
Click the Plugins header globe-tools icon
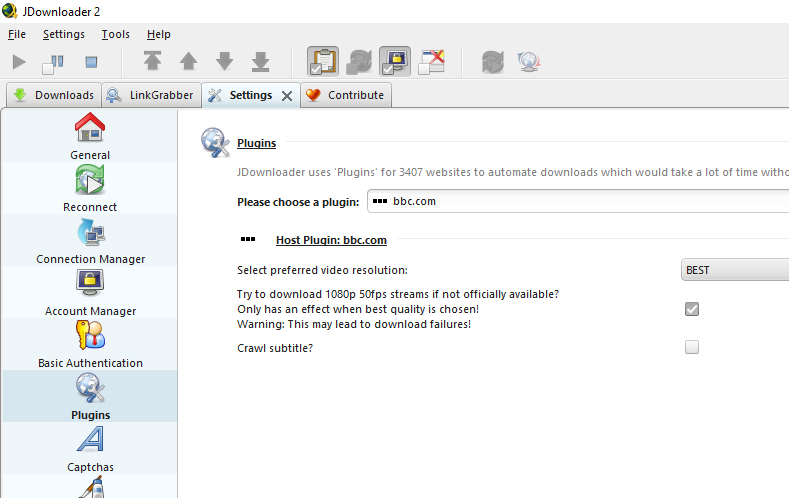click(x=215, y=142)
